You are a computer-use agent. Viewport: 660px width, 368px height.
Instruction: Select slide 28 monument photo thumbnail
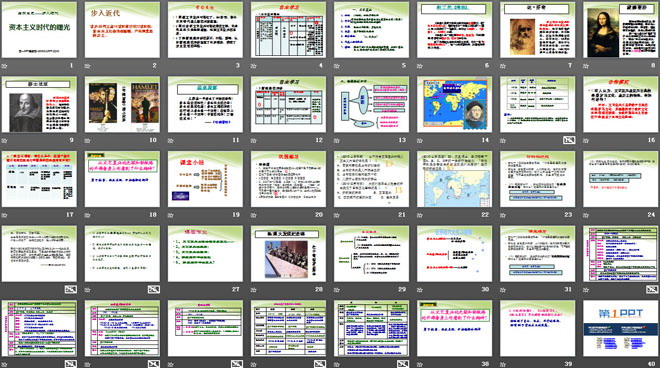[x=288, y=254]
